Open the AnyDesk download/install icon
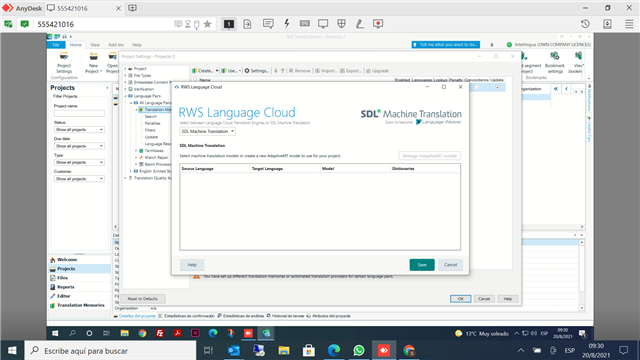The height and width of the screenshot is (360, 640). [x=607, y=24]
